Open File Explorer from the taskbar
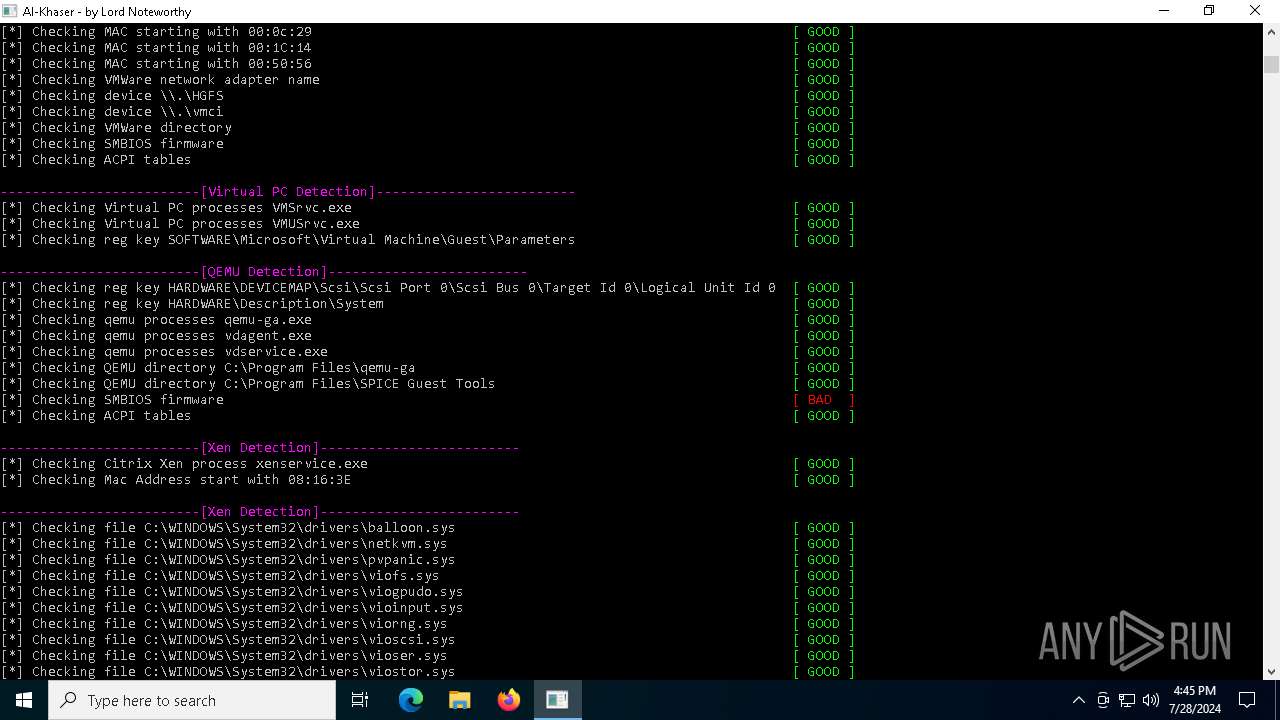The image size is (1280, 720). click(x=460, y=700)
